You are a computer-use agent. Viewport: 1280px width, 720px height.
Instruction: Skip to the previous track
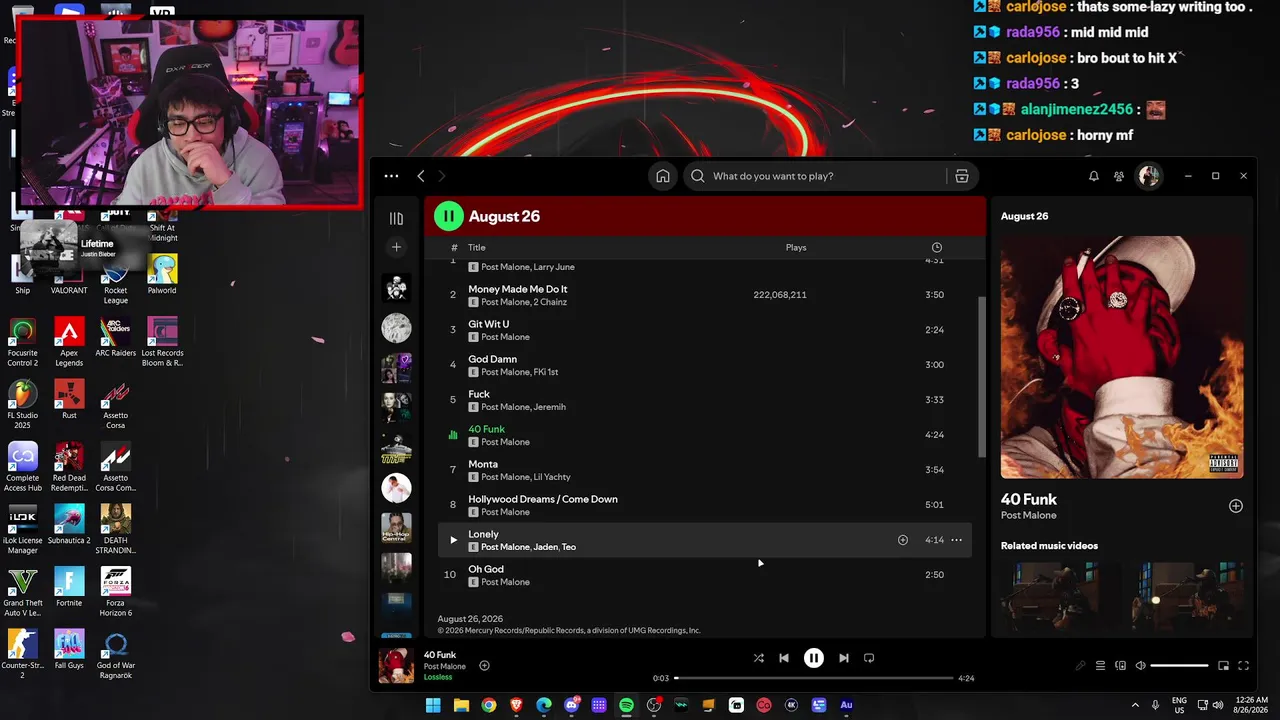[x=784, y=658]
